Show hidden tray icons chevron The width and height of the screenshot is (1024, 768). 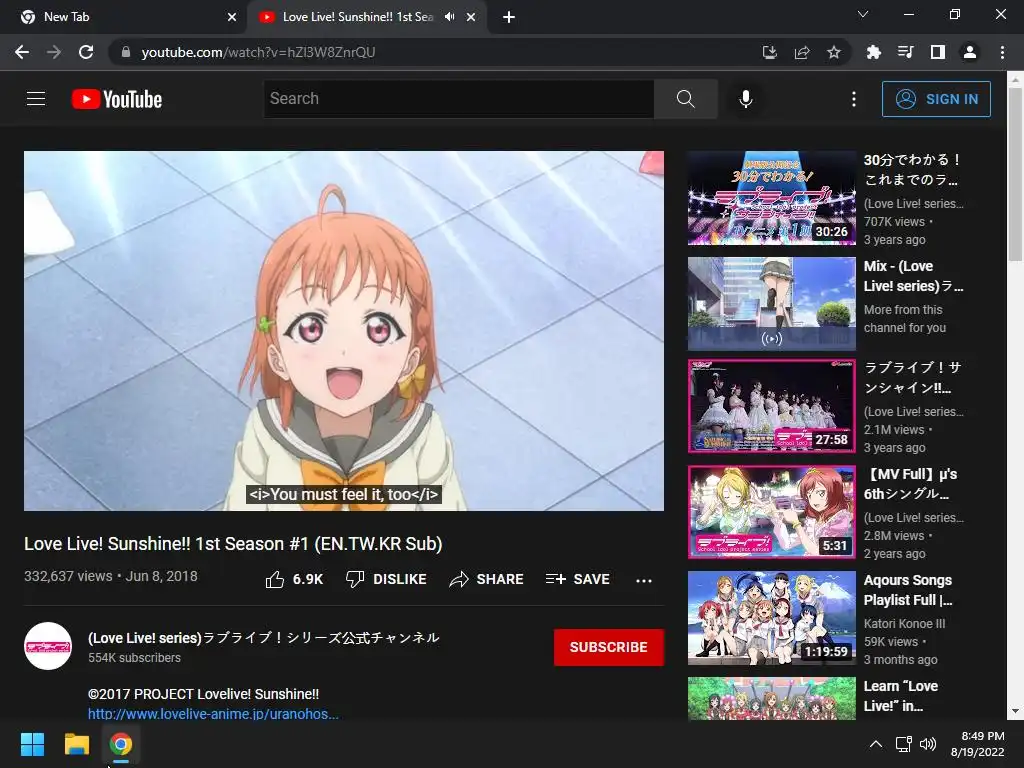point(876,744)
